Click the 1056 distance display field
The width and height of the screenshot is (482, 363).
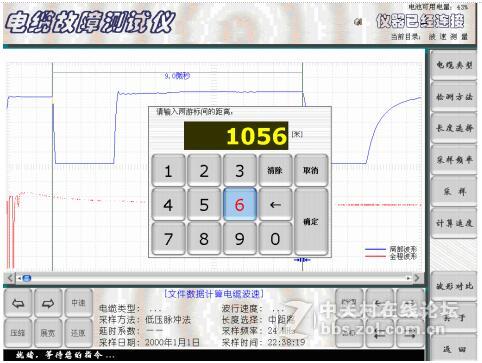236,136
